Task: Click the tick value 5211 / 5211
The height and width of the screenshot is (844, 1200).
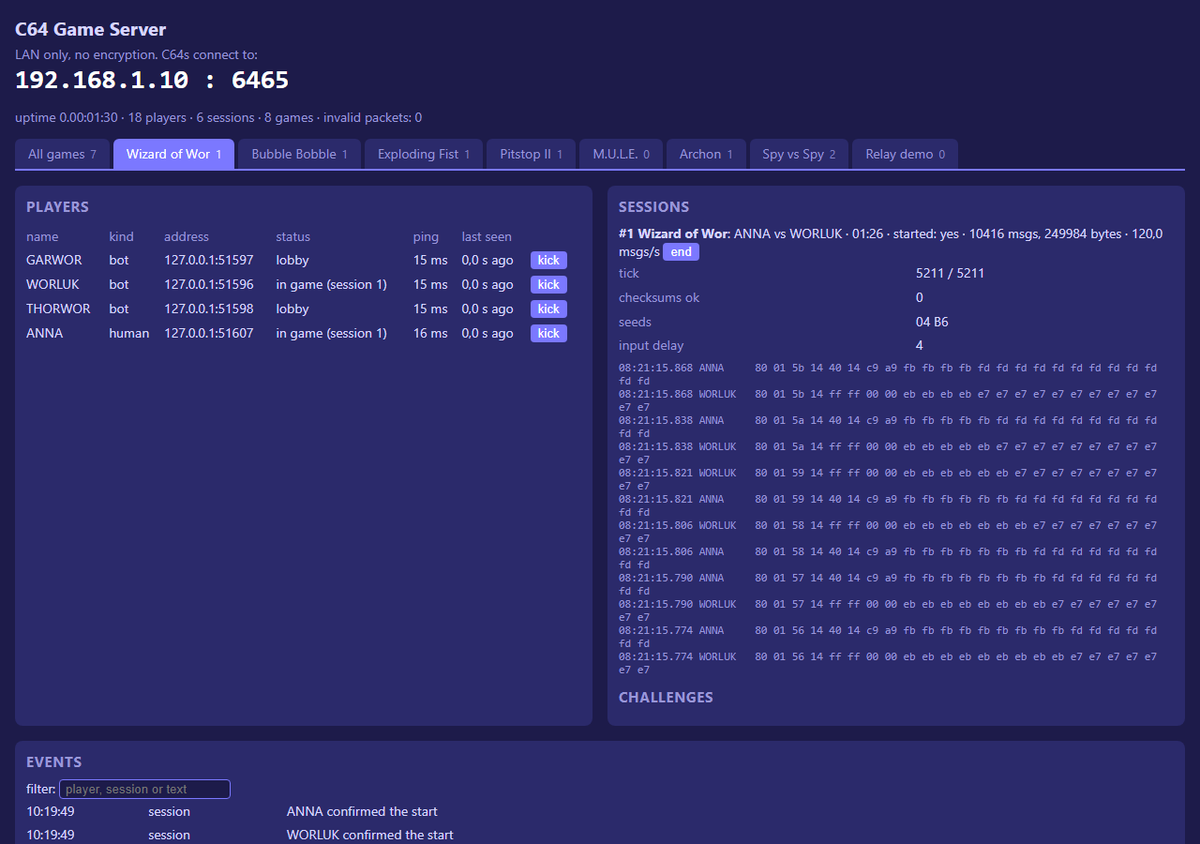Action: (950, 273)
